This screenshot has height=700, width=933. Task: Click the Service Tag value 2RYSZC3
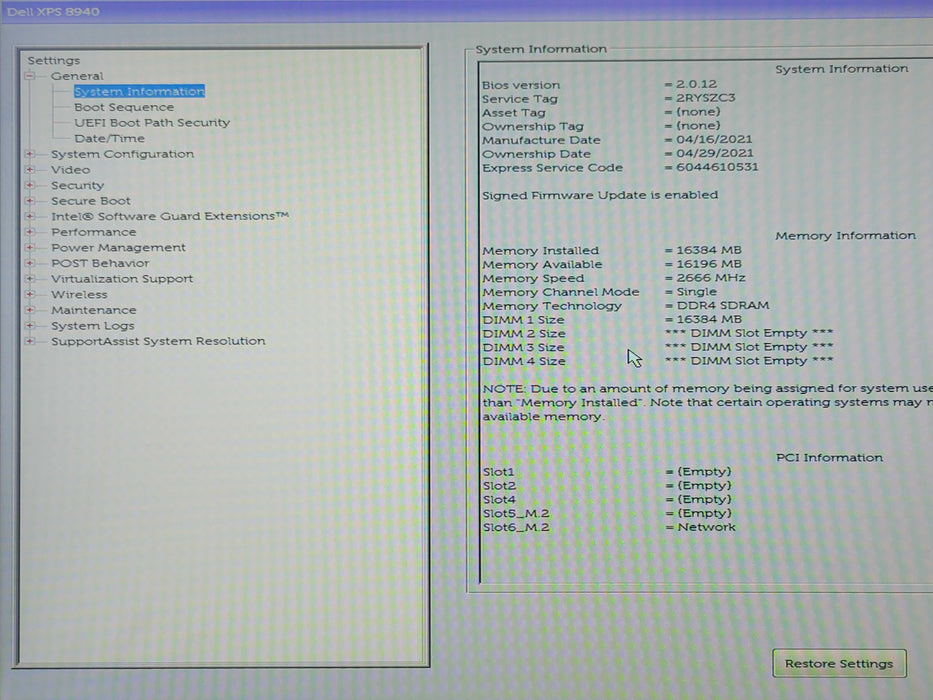pyautogui.click(x=706, y=98)
